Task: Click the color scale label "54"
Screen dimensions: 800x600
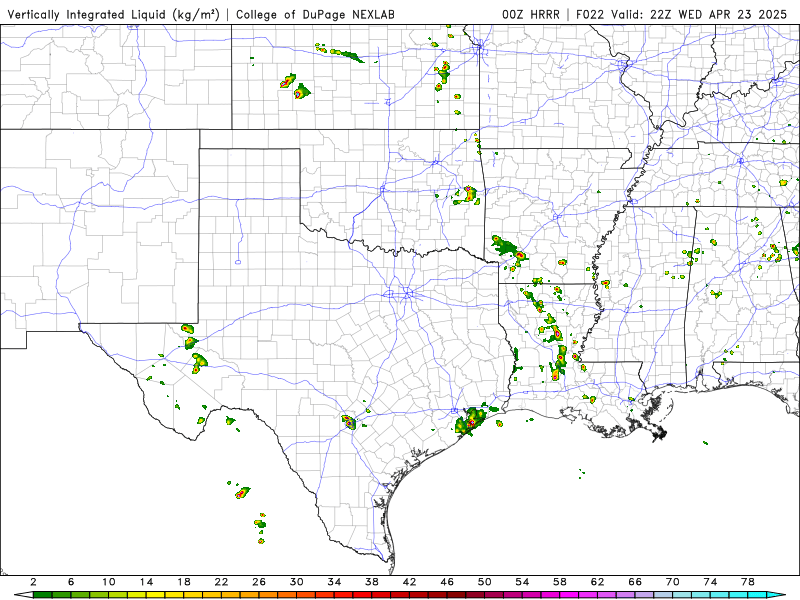Action: point(522,582)
